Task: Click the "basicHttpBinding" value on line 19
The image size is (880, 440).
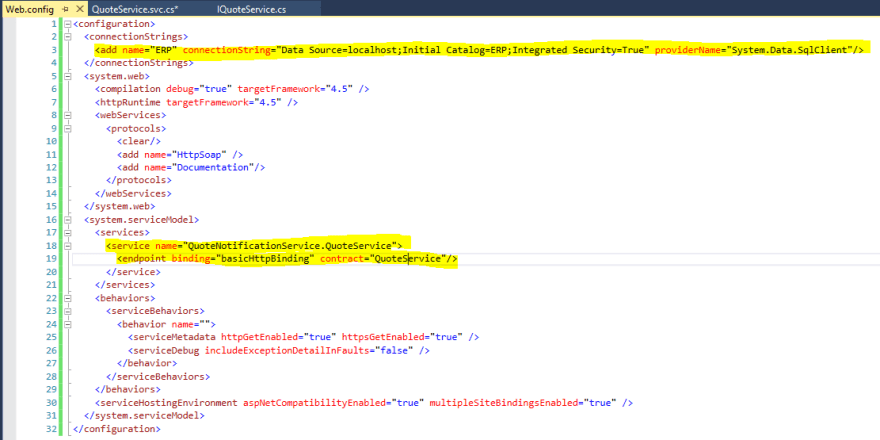Action: 263,259
